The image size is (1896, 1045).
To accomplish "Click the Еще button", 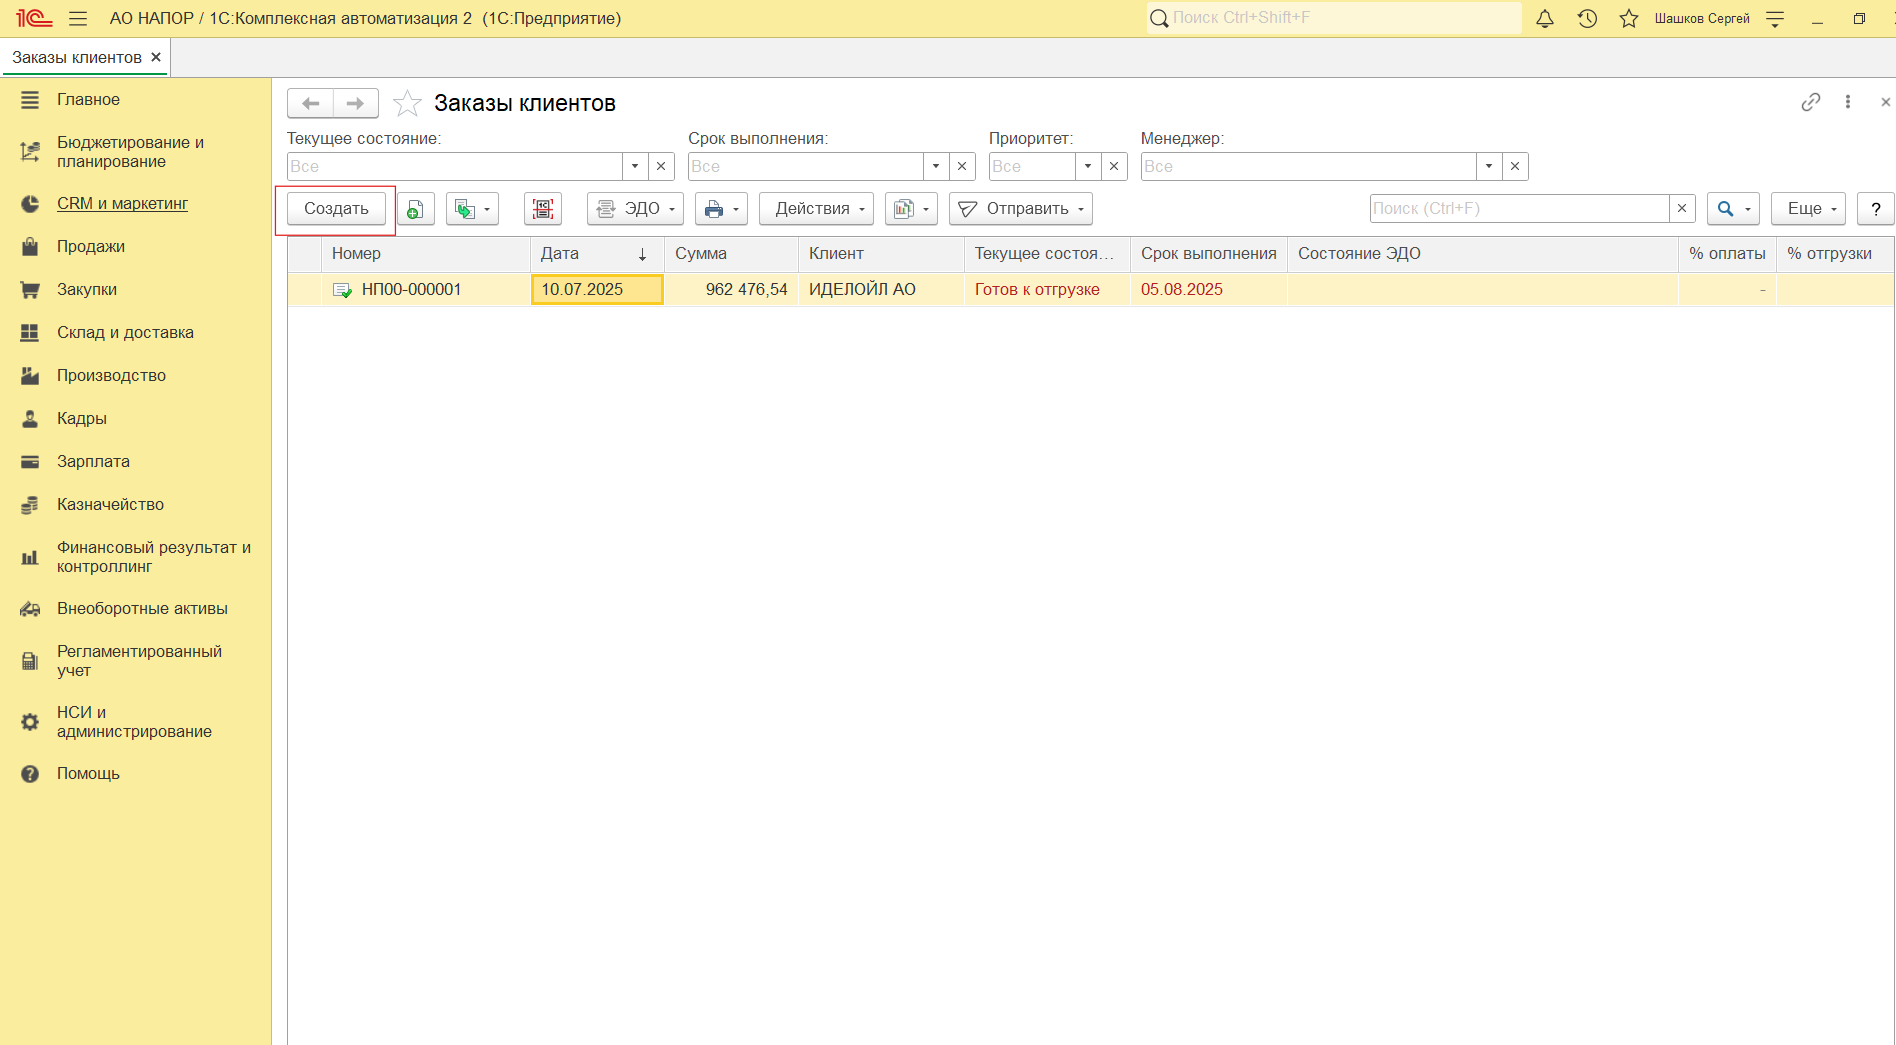I will click(1808, 209).
